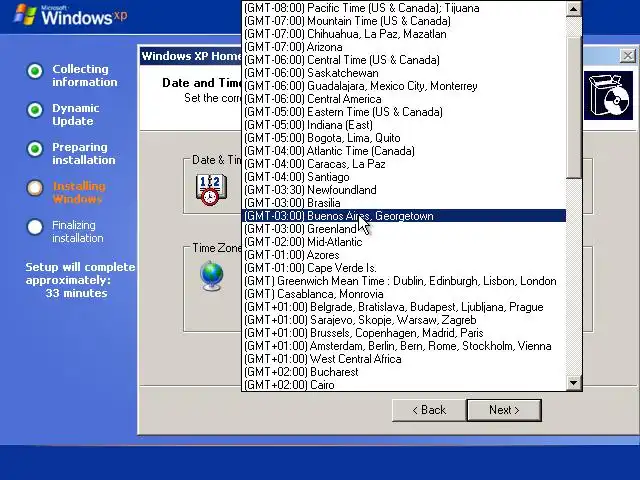Select Brussels, Copenhagen, Madrid, Paris

404,333
